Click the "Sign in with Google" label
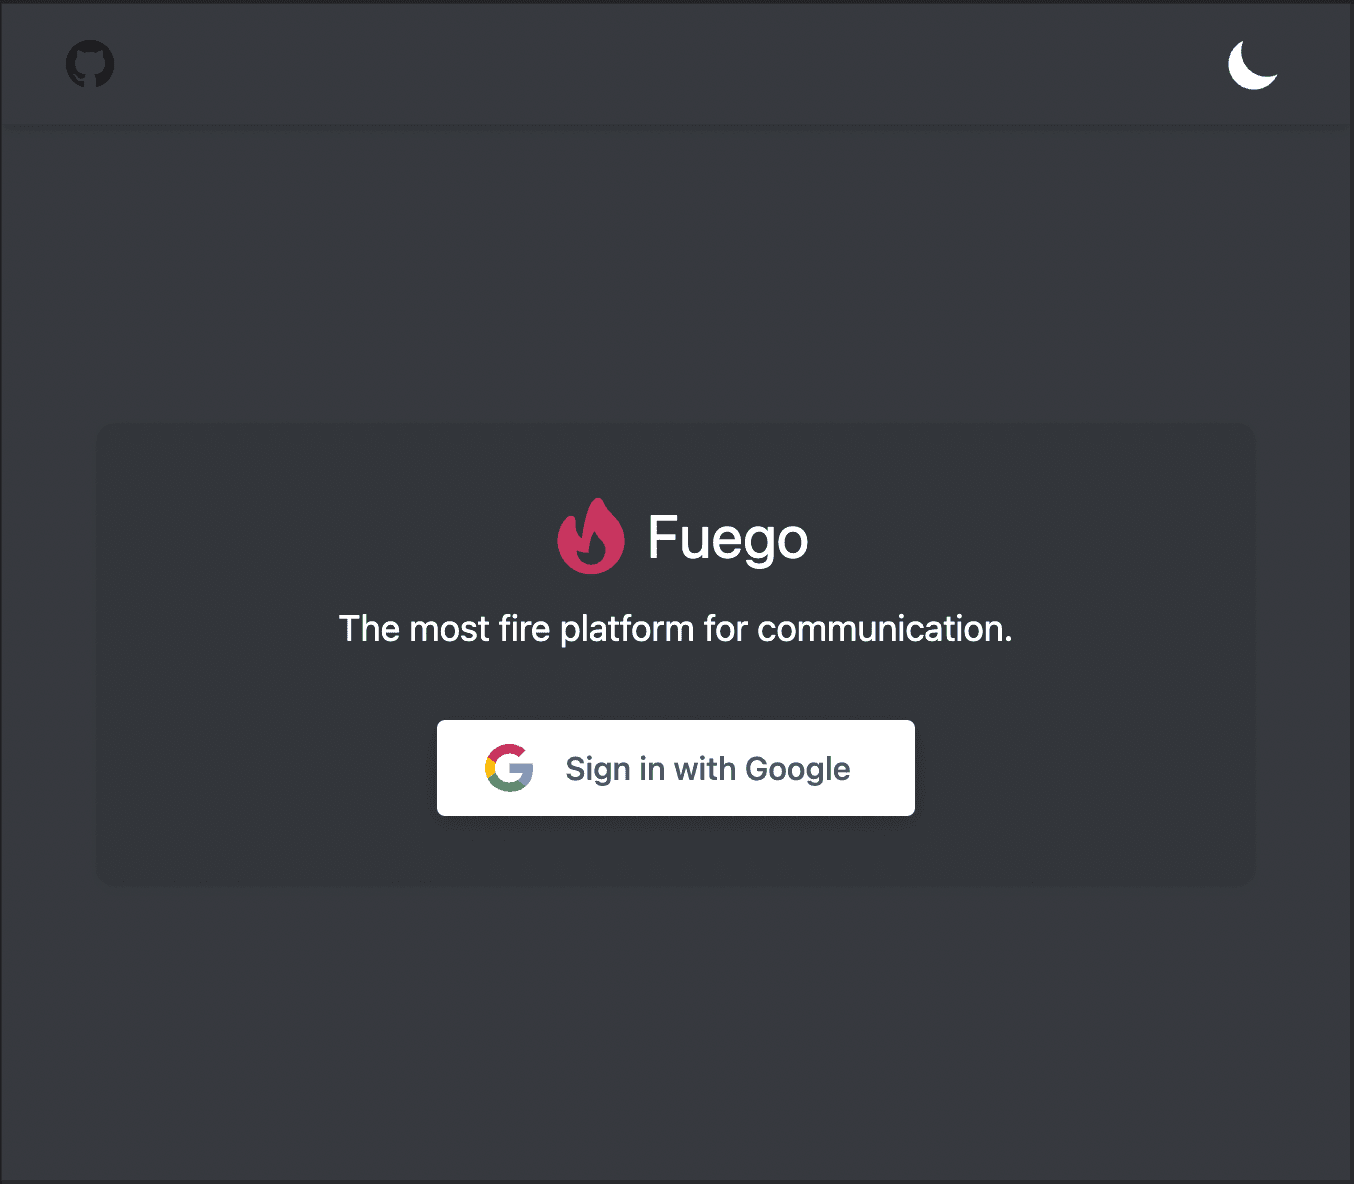The width and height of the screenshot is (1354, 1184). click(707, 769)
